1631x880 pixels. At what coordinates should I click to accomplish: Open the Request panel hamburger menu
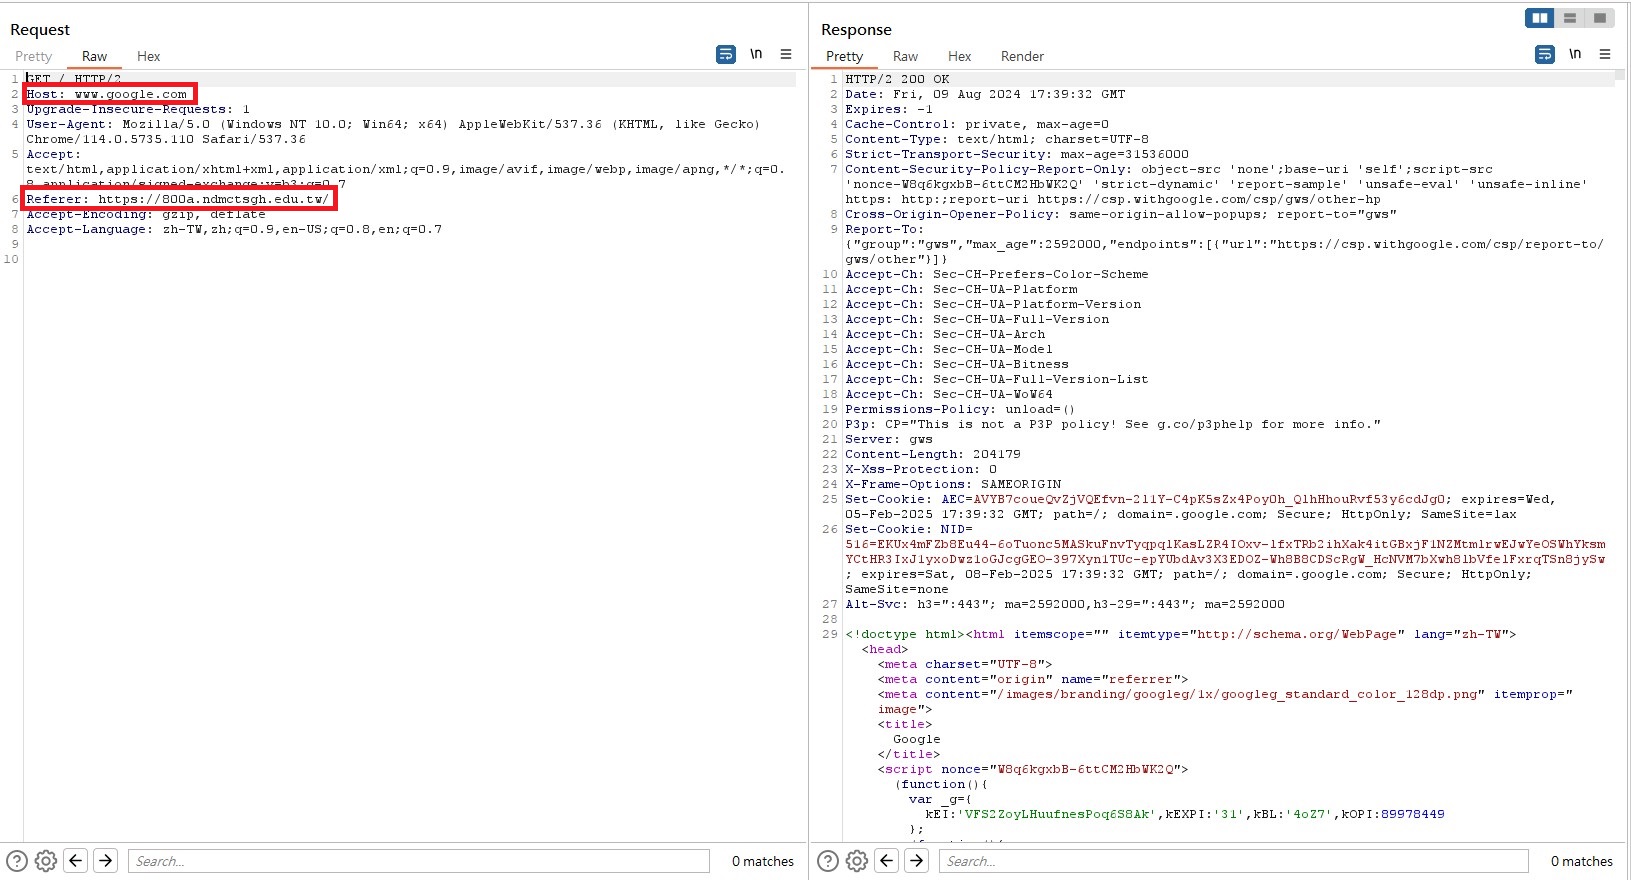786,54
